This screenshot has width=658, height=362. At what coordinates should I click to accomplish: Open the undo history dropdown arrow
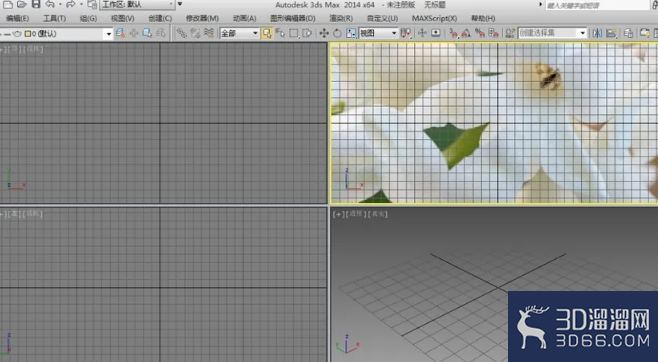pyautogui.click(x=60, y=5)
